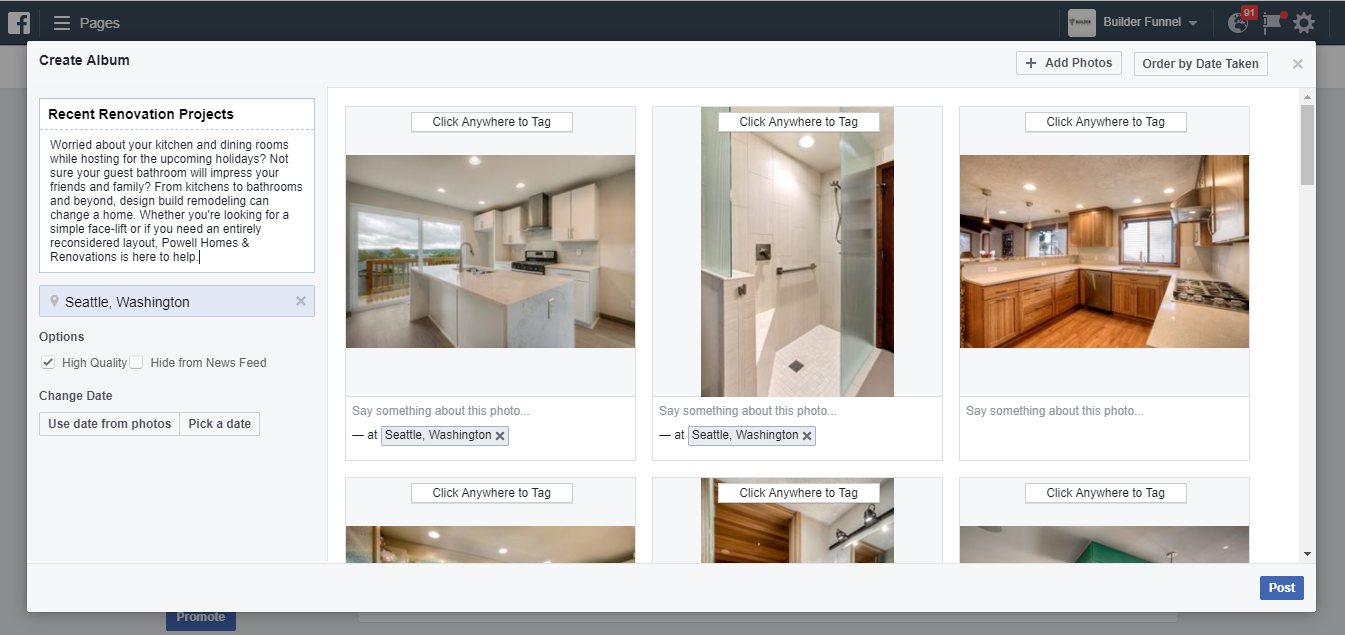This screenshot has width=1345, height=635.
Task: Click the Post button
Action: (1281, 587)
